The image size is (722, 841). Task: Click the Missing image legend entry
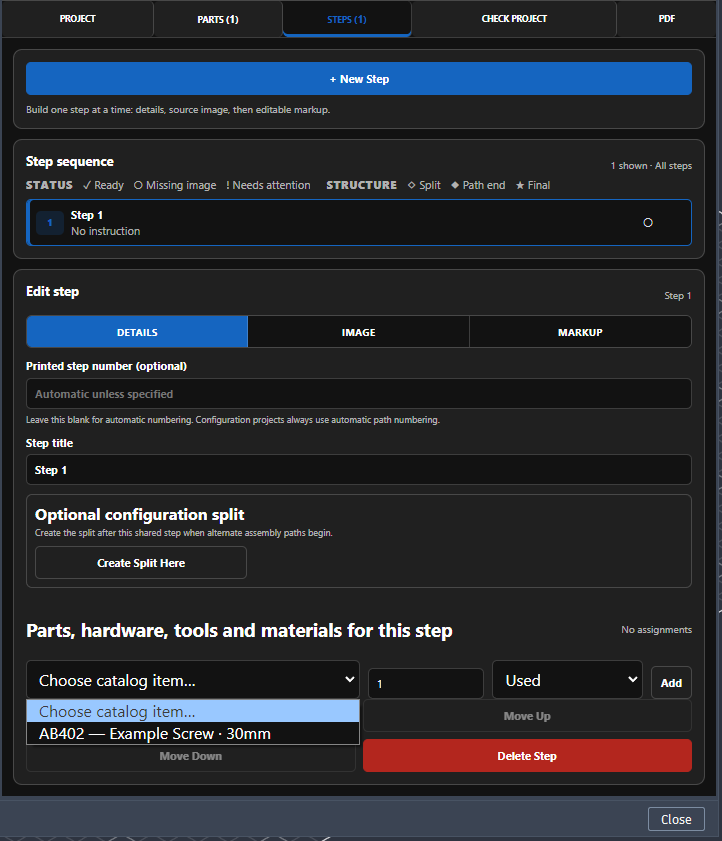tap(175, 185)
